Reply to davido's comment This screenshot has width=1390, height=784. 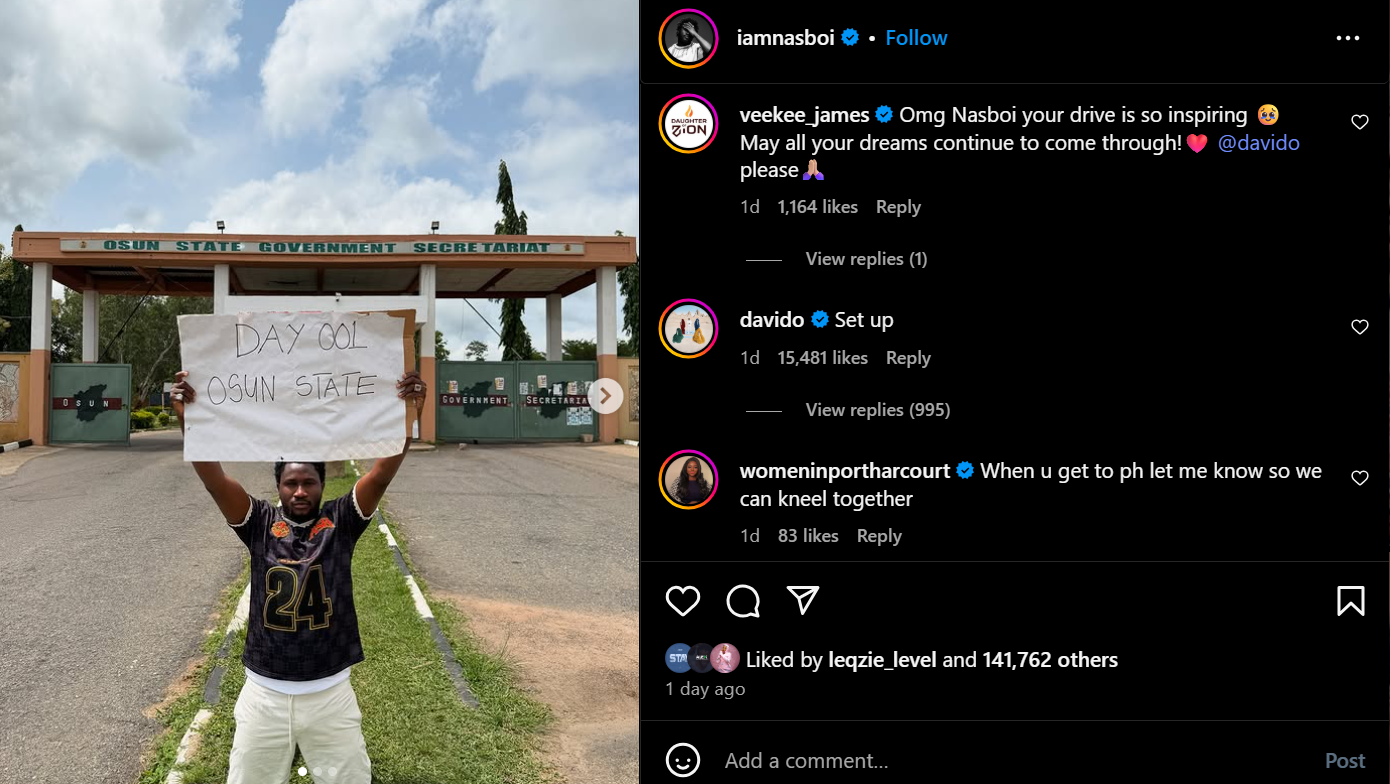click(x=908, y=358)
